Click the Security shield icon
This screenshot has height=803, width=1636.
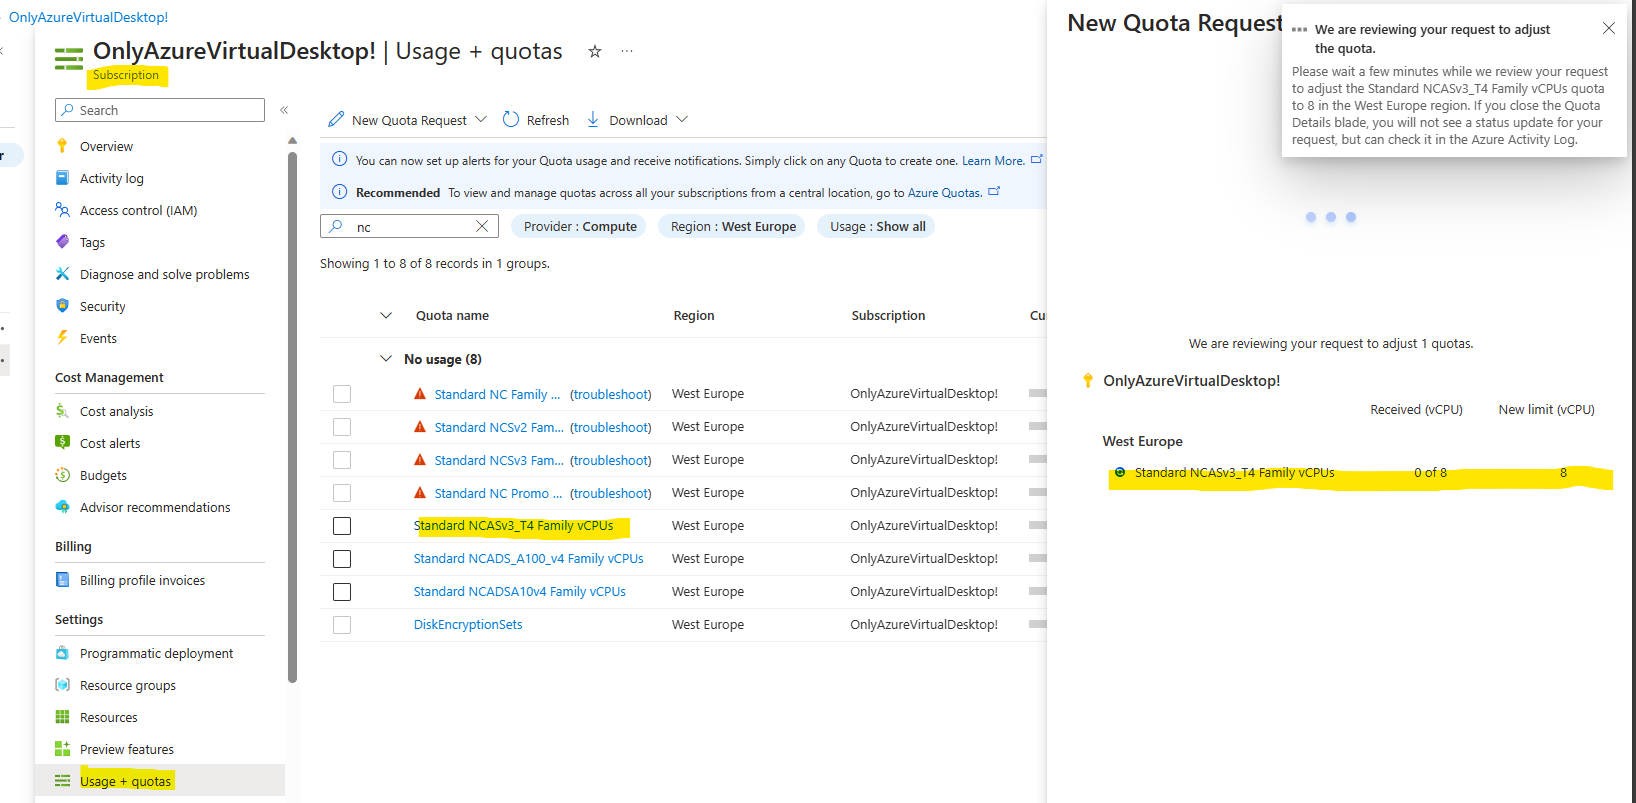pos(62,306)
